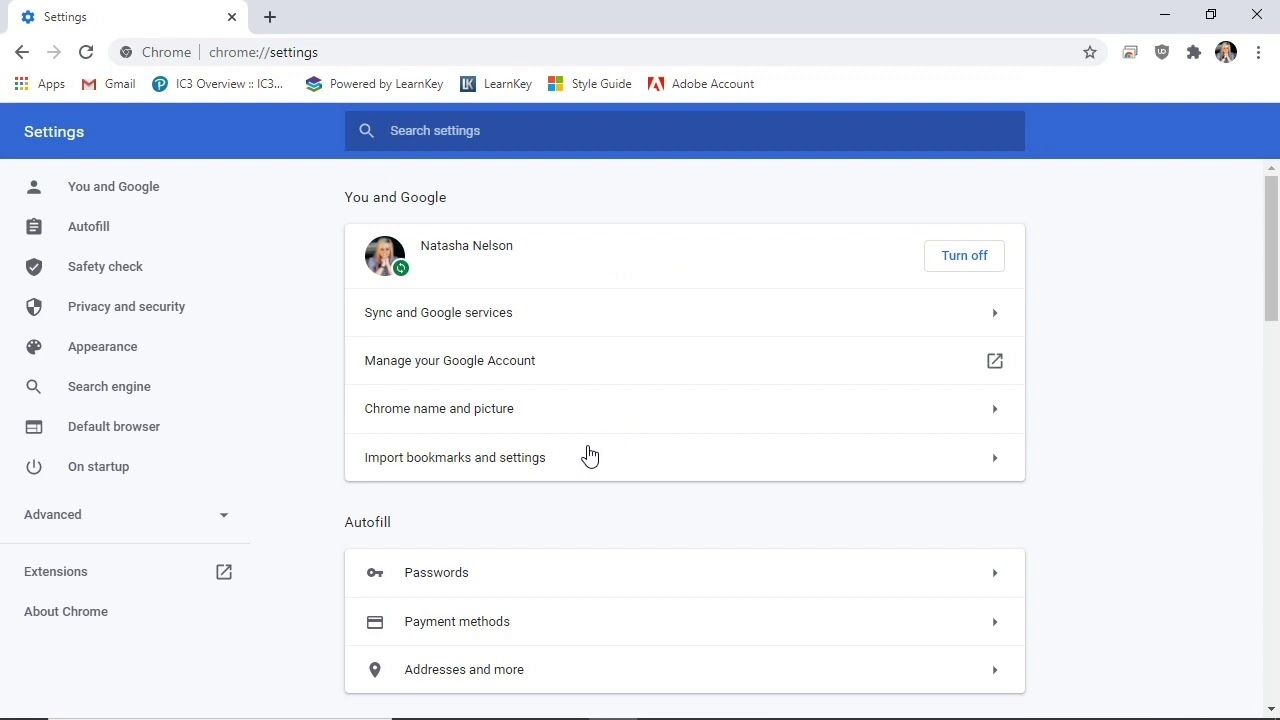Click Natasha Nelson's profile picture
1280x720 pixels.
pos(385,256)
